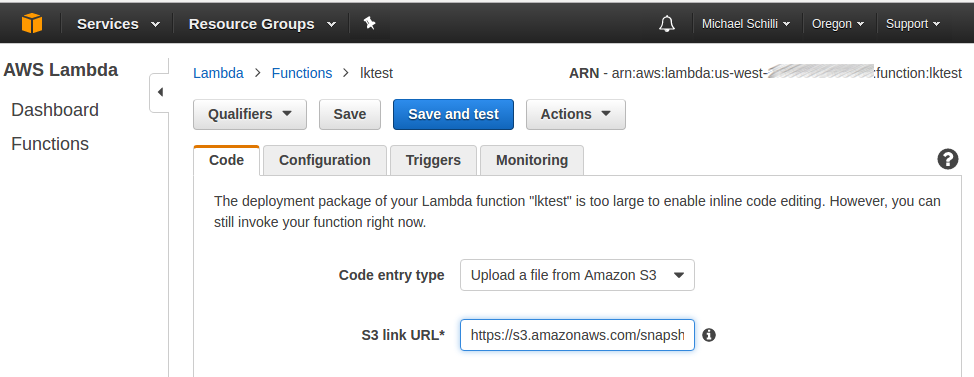Open the help question mark icon
Image resolution: width=974 pixels, height=377 pixels.
[947, 160]
